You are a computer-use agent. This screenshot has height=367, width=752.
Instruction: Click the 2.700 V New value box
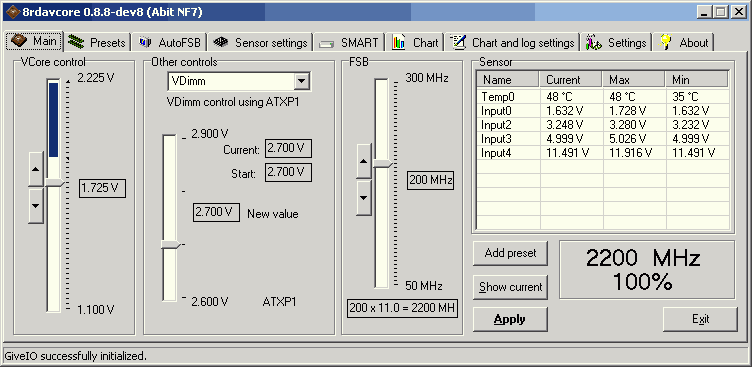point(216,212)
